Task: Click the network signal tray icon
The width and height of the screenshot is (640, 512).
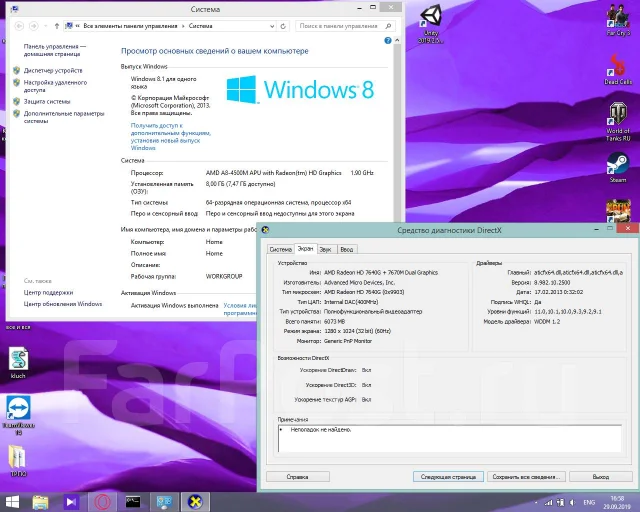Action: tap(549, 503)
